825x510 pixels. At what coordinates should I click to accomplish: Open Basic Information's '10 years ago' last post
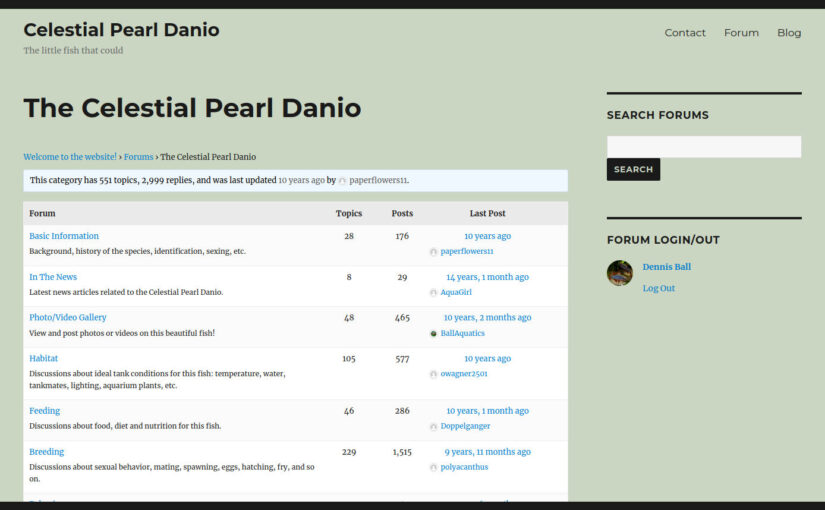pyautogui.click(x=487, y=236)
